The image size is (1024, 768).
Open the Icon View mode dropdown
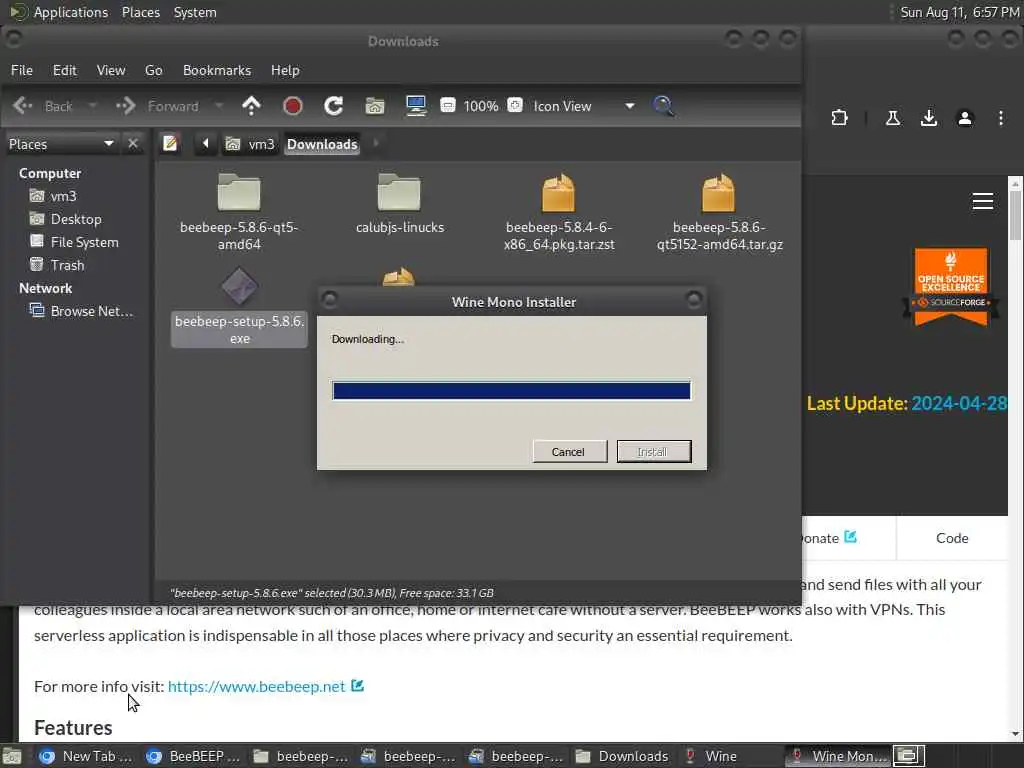click(x=584, y=106)
